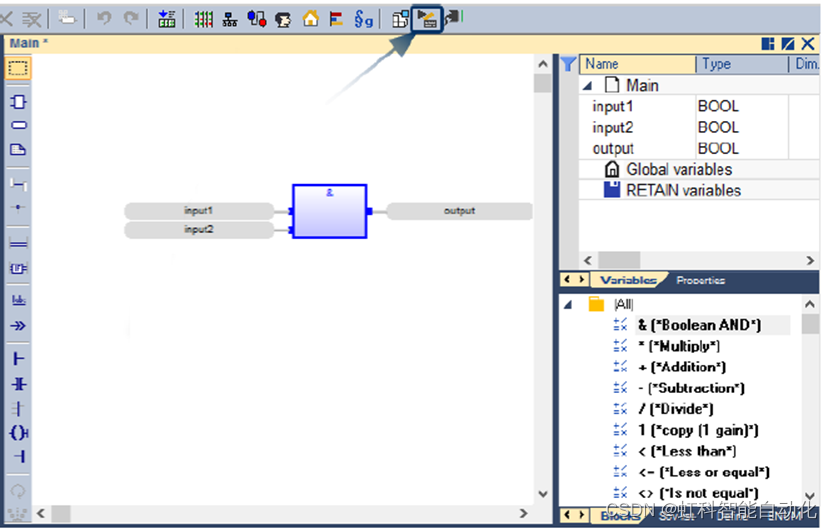Select the contact tool with two bars
Image resolution: width=833 pixels, height=529 pixels.
[19, 383]
